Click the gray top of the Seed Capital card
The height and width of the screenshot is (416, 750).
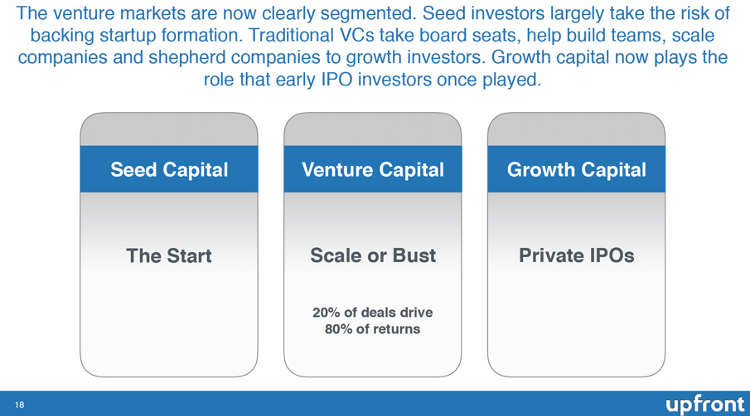(x=169, y=130)
